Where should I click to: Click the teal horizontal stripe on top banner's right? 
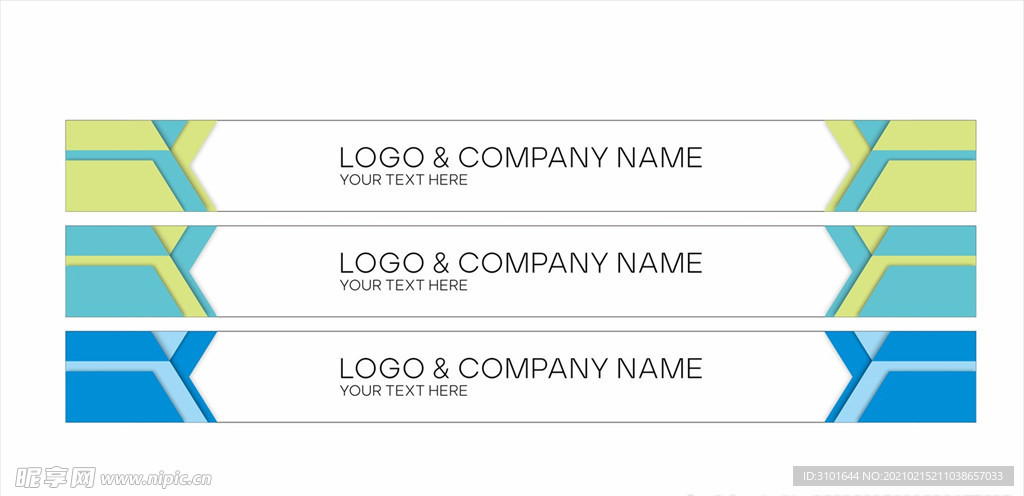click(x=930, y=155)
